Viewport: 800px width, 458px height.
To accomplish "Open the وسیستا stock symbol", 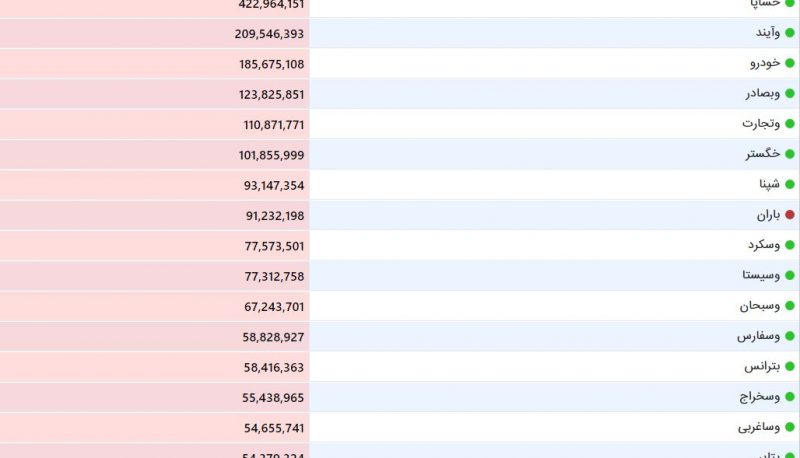I will tap(761, 275).
